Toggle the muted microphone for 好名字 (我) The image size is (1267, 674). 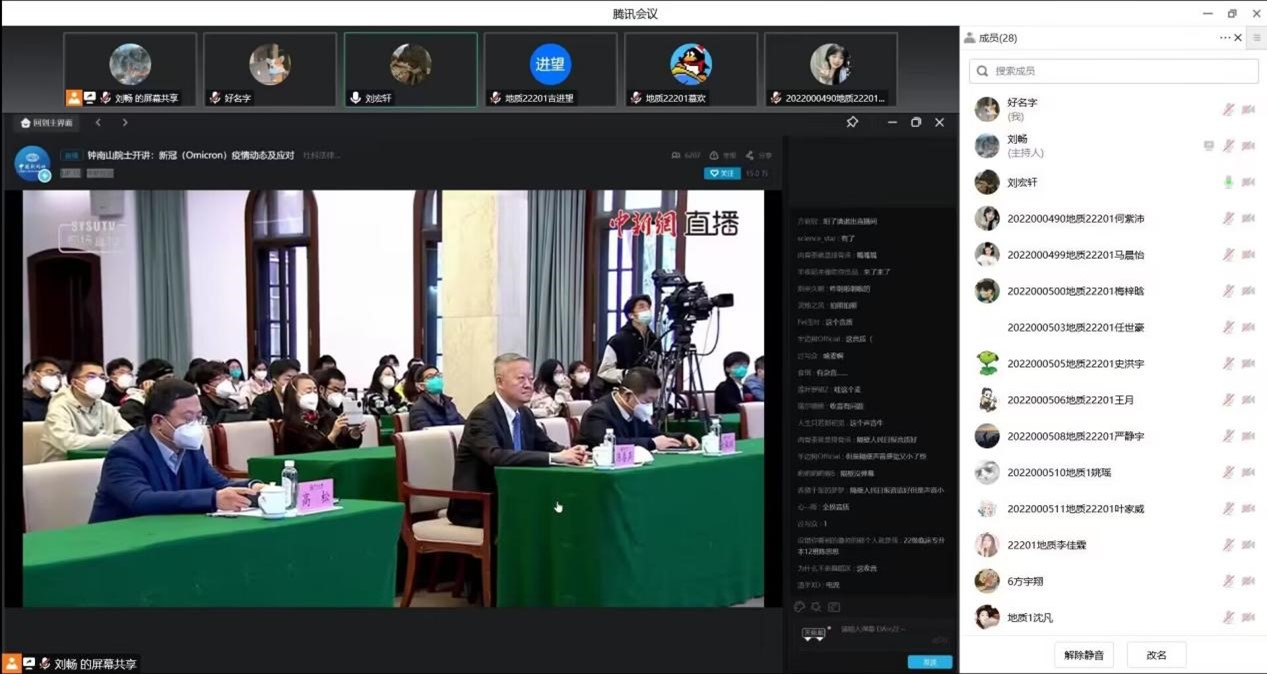(x=1228, y=110)
